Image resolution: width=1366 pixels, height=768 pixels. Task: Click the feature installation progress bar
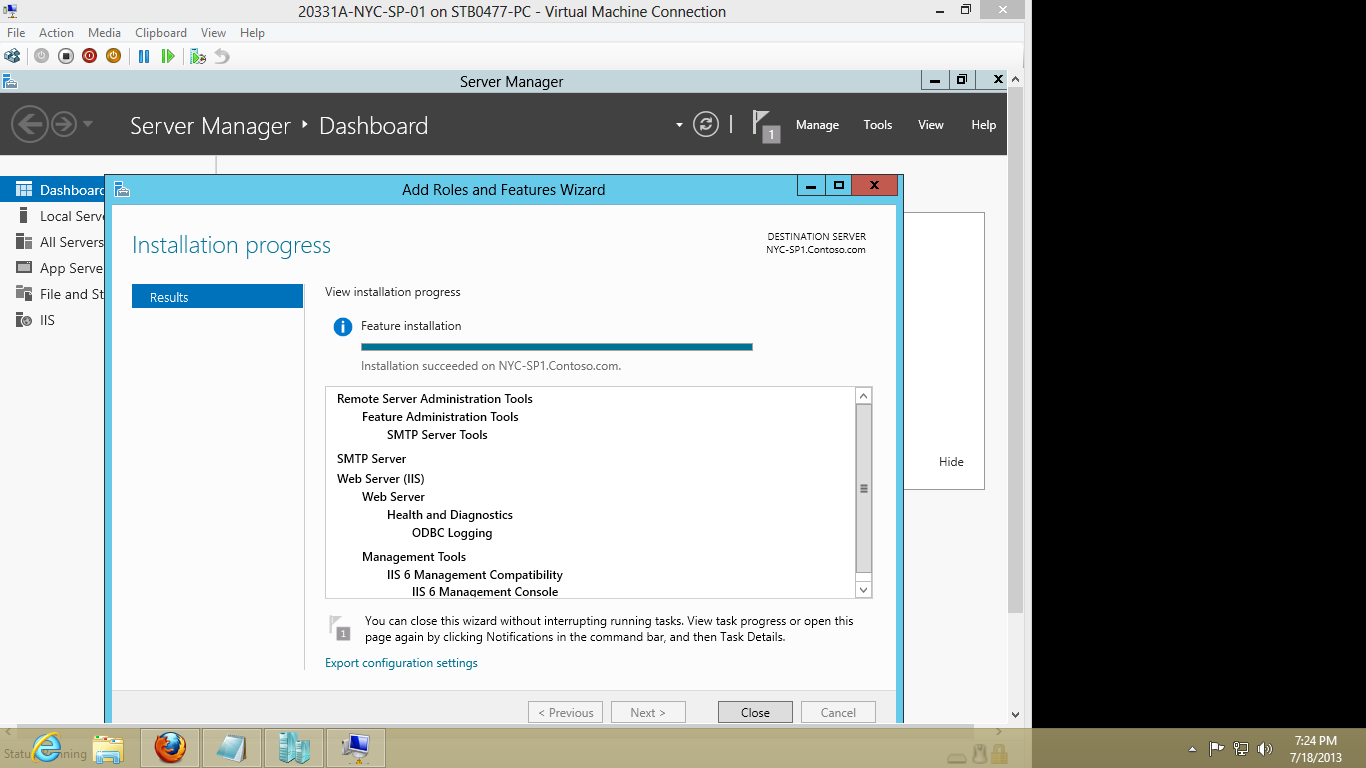point(556,347)
